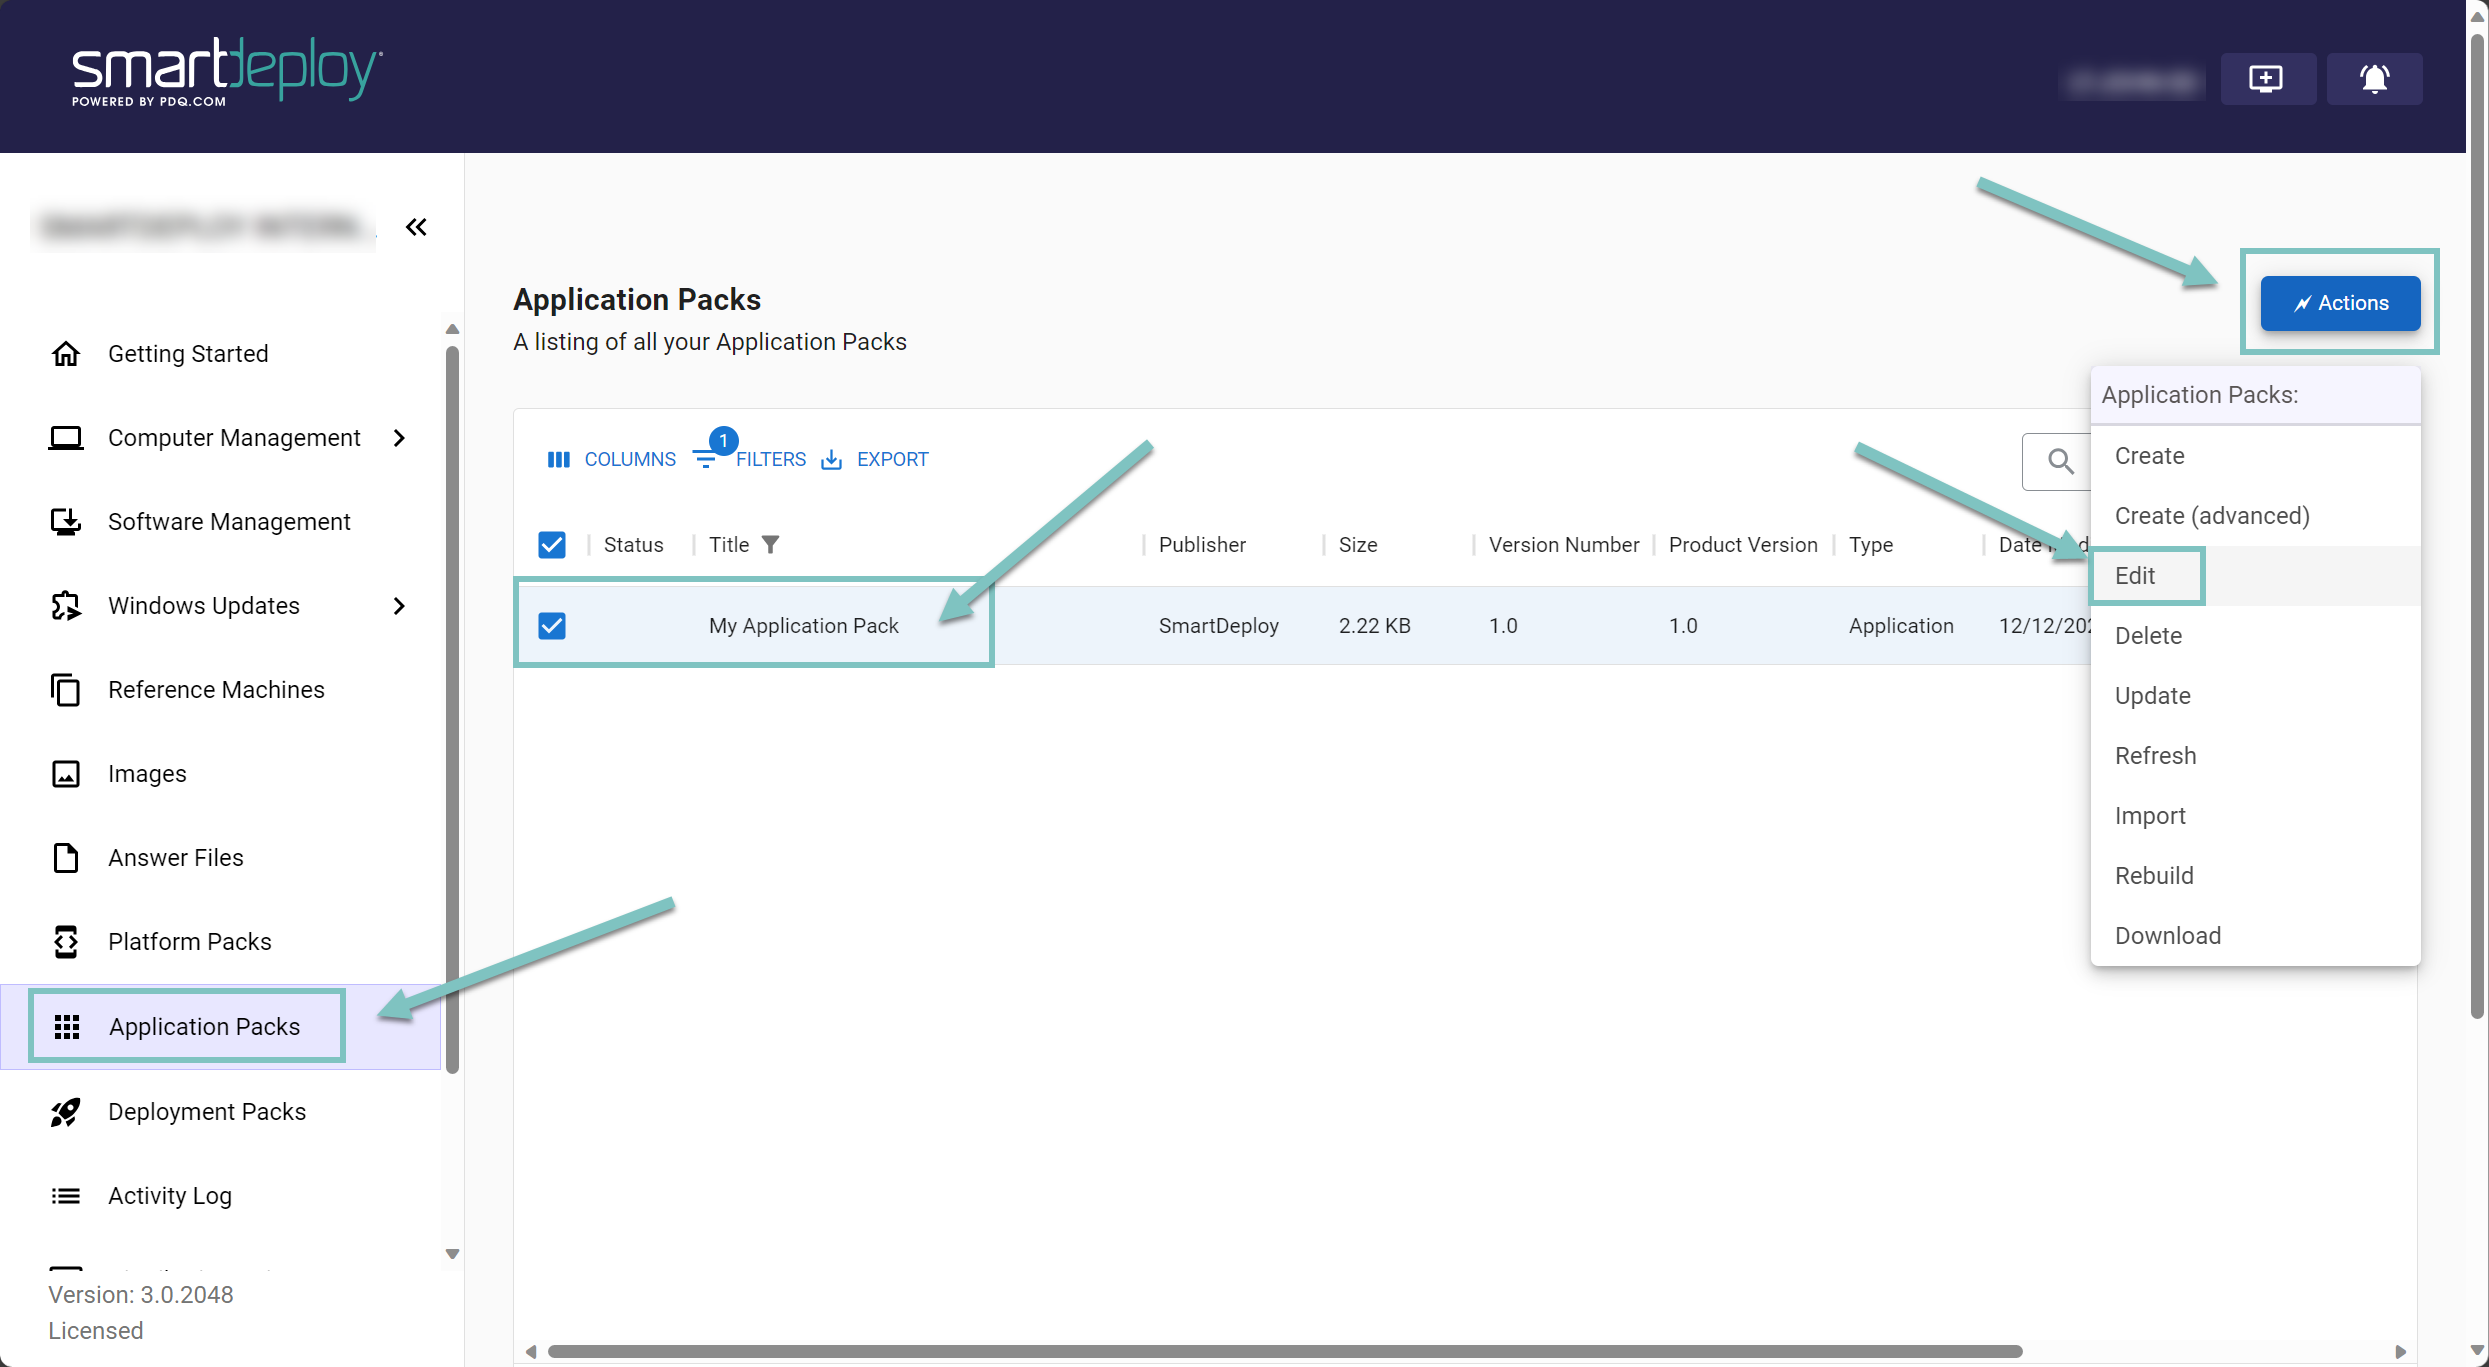Click the Images sidebar icon
Viewport: 2489px width, 1367px height.
(x=66, y=774)
